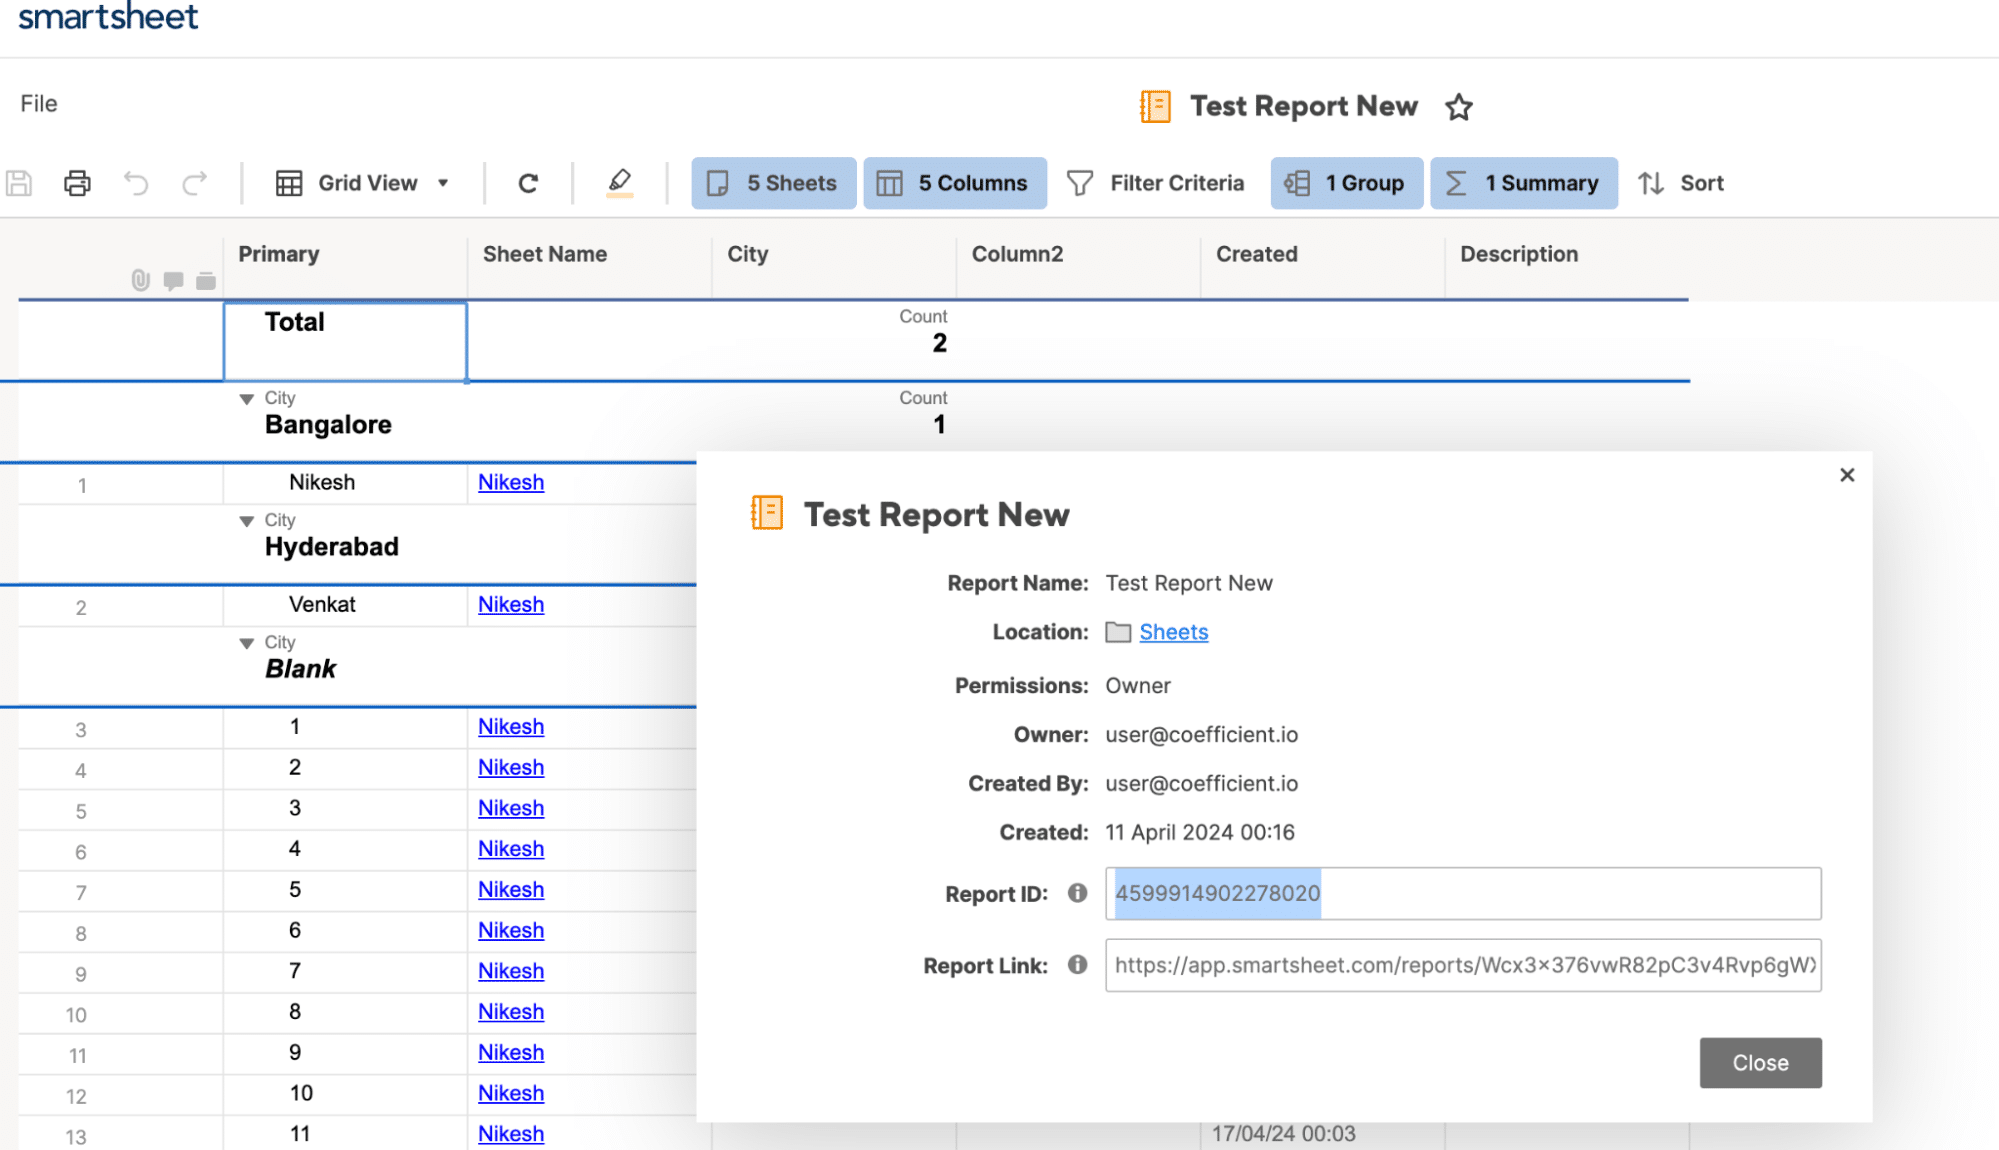Open the highlight changes pen icon
This screenshot has width=1999, height=1150.
point(619,183)
